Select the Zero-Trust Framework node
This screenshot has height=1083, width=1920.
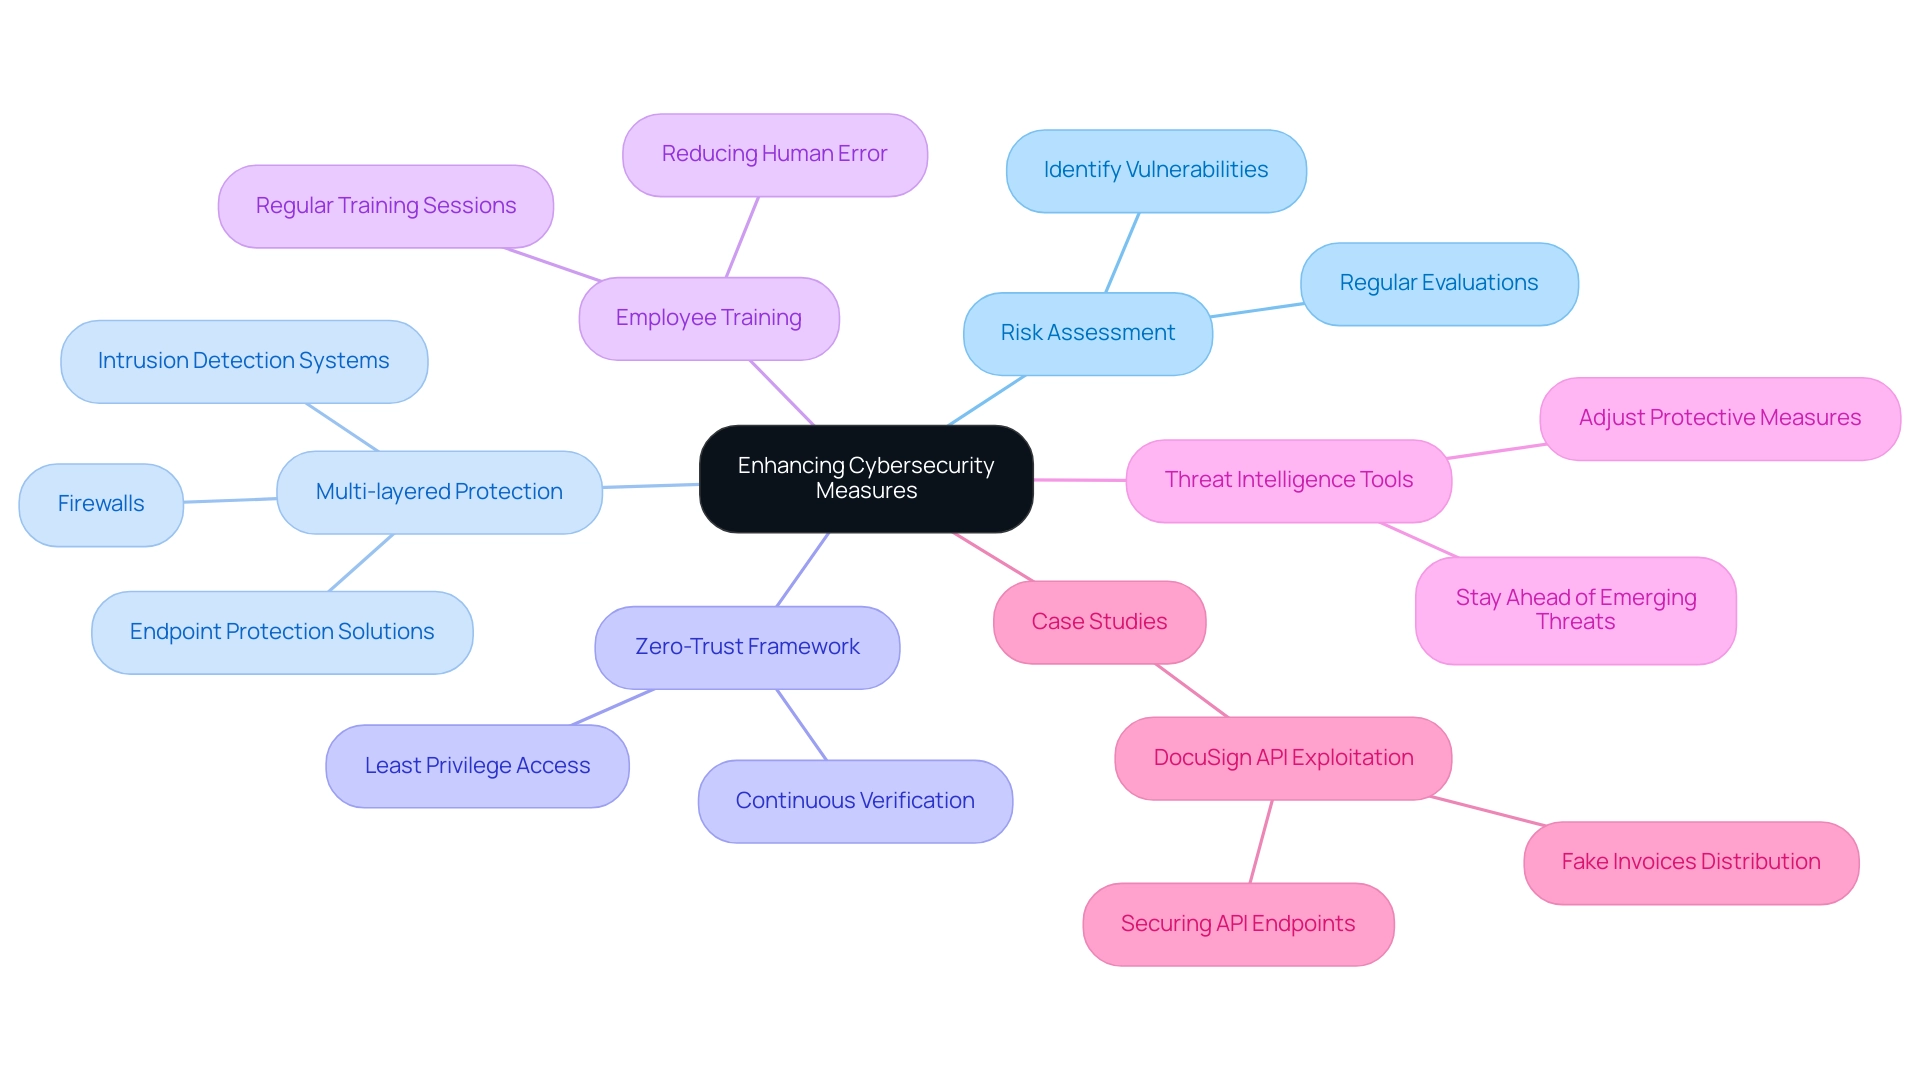pos(752,645)
